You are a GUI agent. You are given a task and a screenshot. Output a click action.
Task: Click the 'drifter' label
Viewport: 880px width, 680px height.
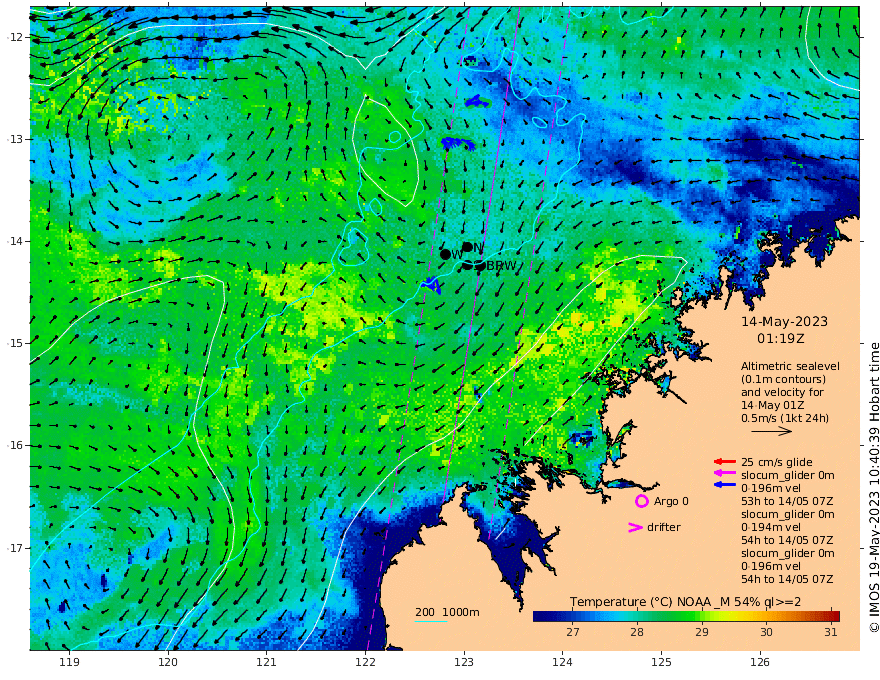click(663, 527)
